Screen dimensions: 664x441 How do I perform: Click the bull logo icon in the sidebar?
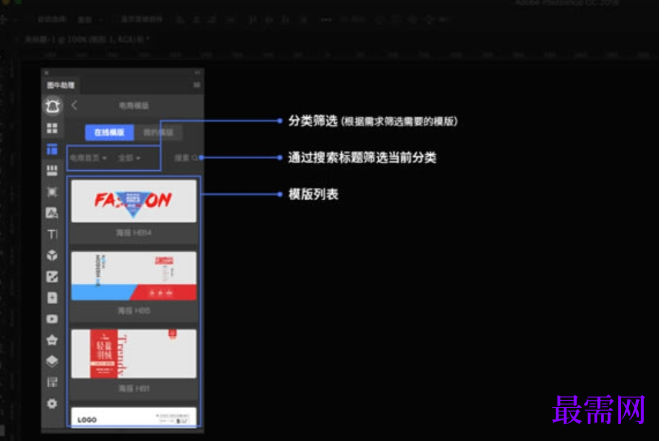(x=53, y=105)
